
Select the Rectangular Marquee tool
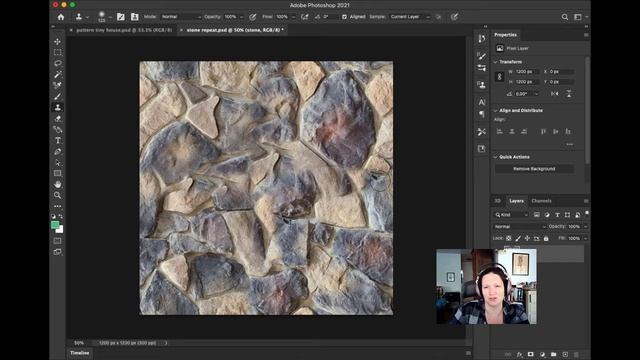coord(58,52)
